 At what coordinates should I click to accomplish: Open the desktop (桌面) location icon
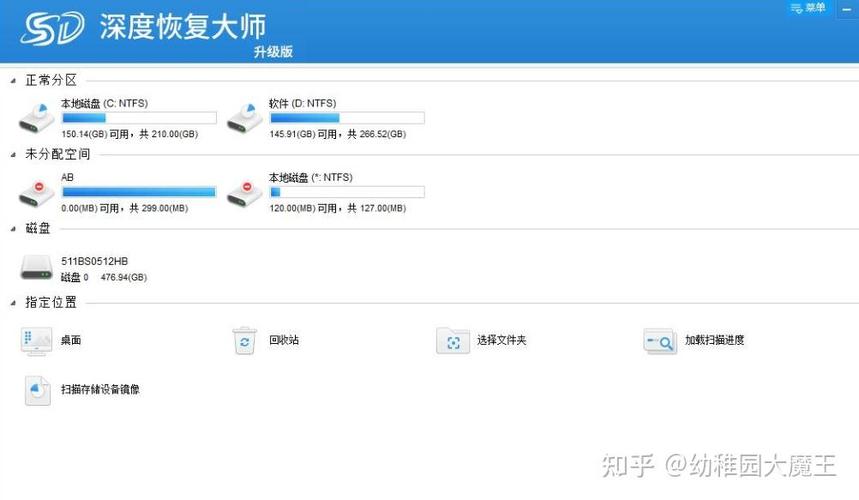coord(37,341)
